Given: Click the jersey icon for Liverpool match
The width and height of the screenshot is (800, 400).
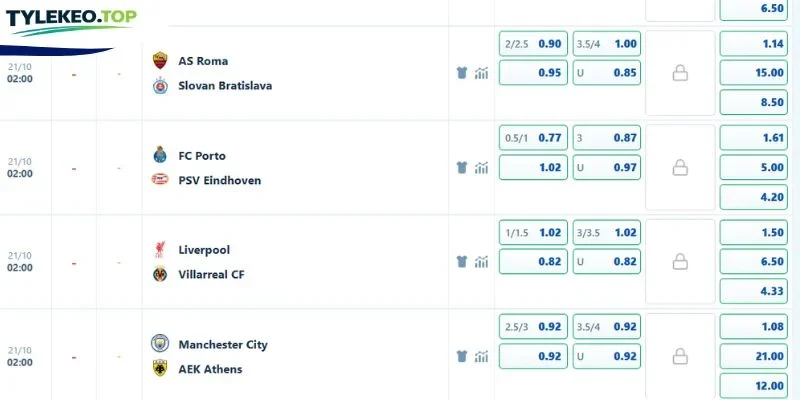Looking at the screenshot, I should pyautogui.click(x=462, y=262).
